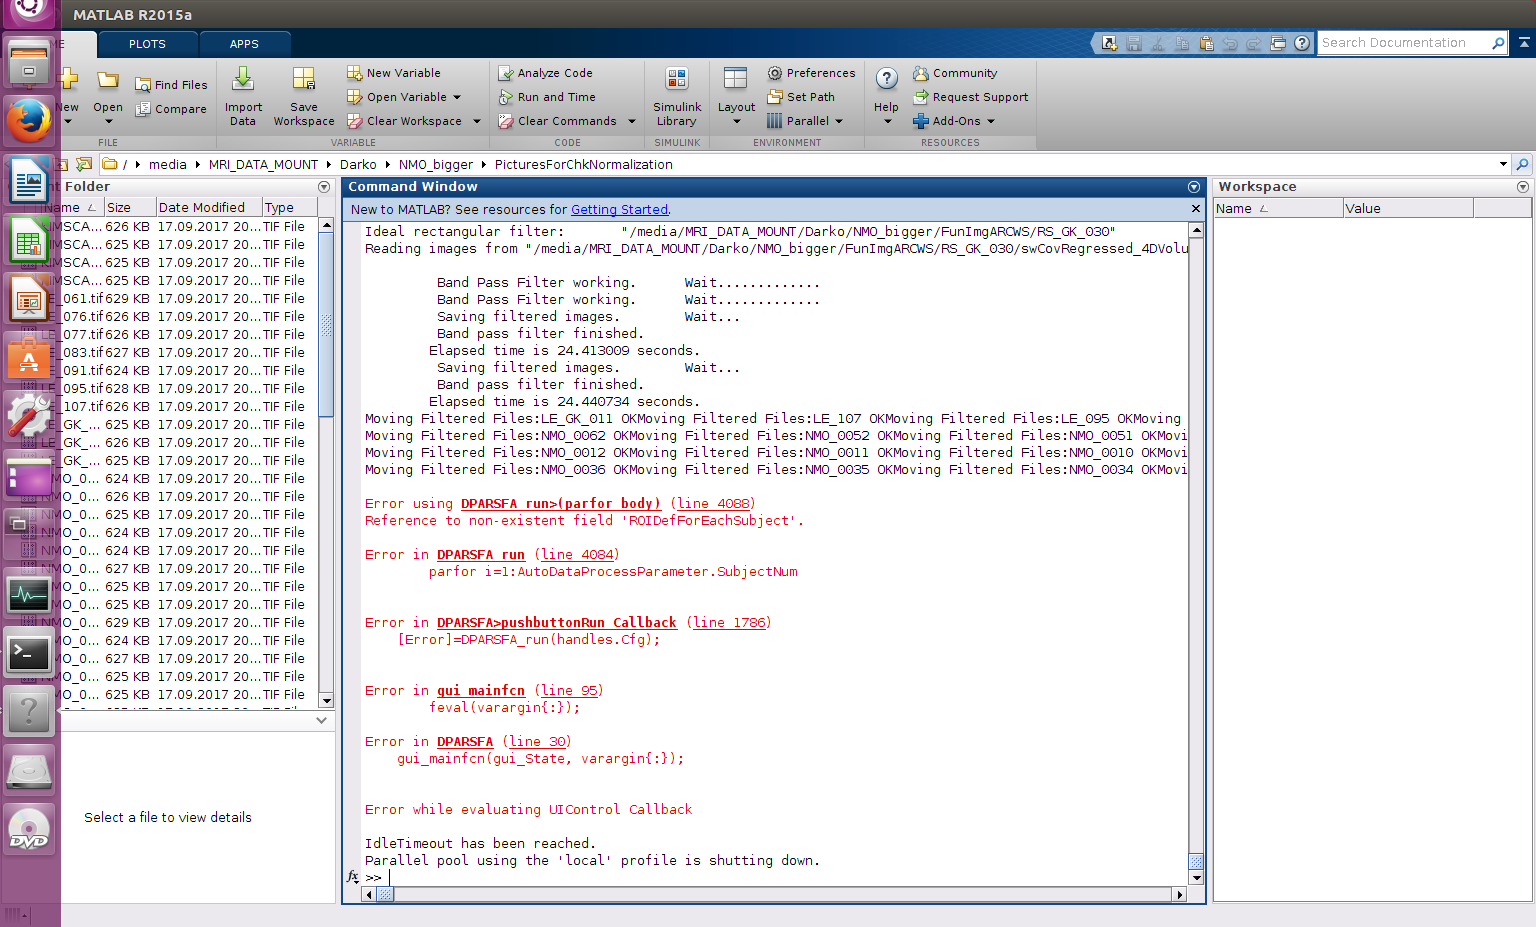This screenshot has height=927, width=1536.
Task: Click Request Support
Action: 970,97
